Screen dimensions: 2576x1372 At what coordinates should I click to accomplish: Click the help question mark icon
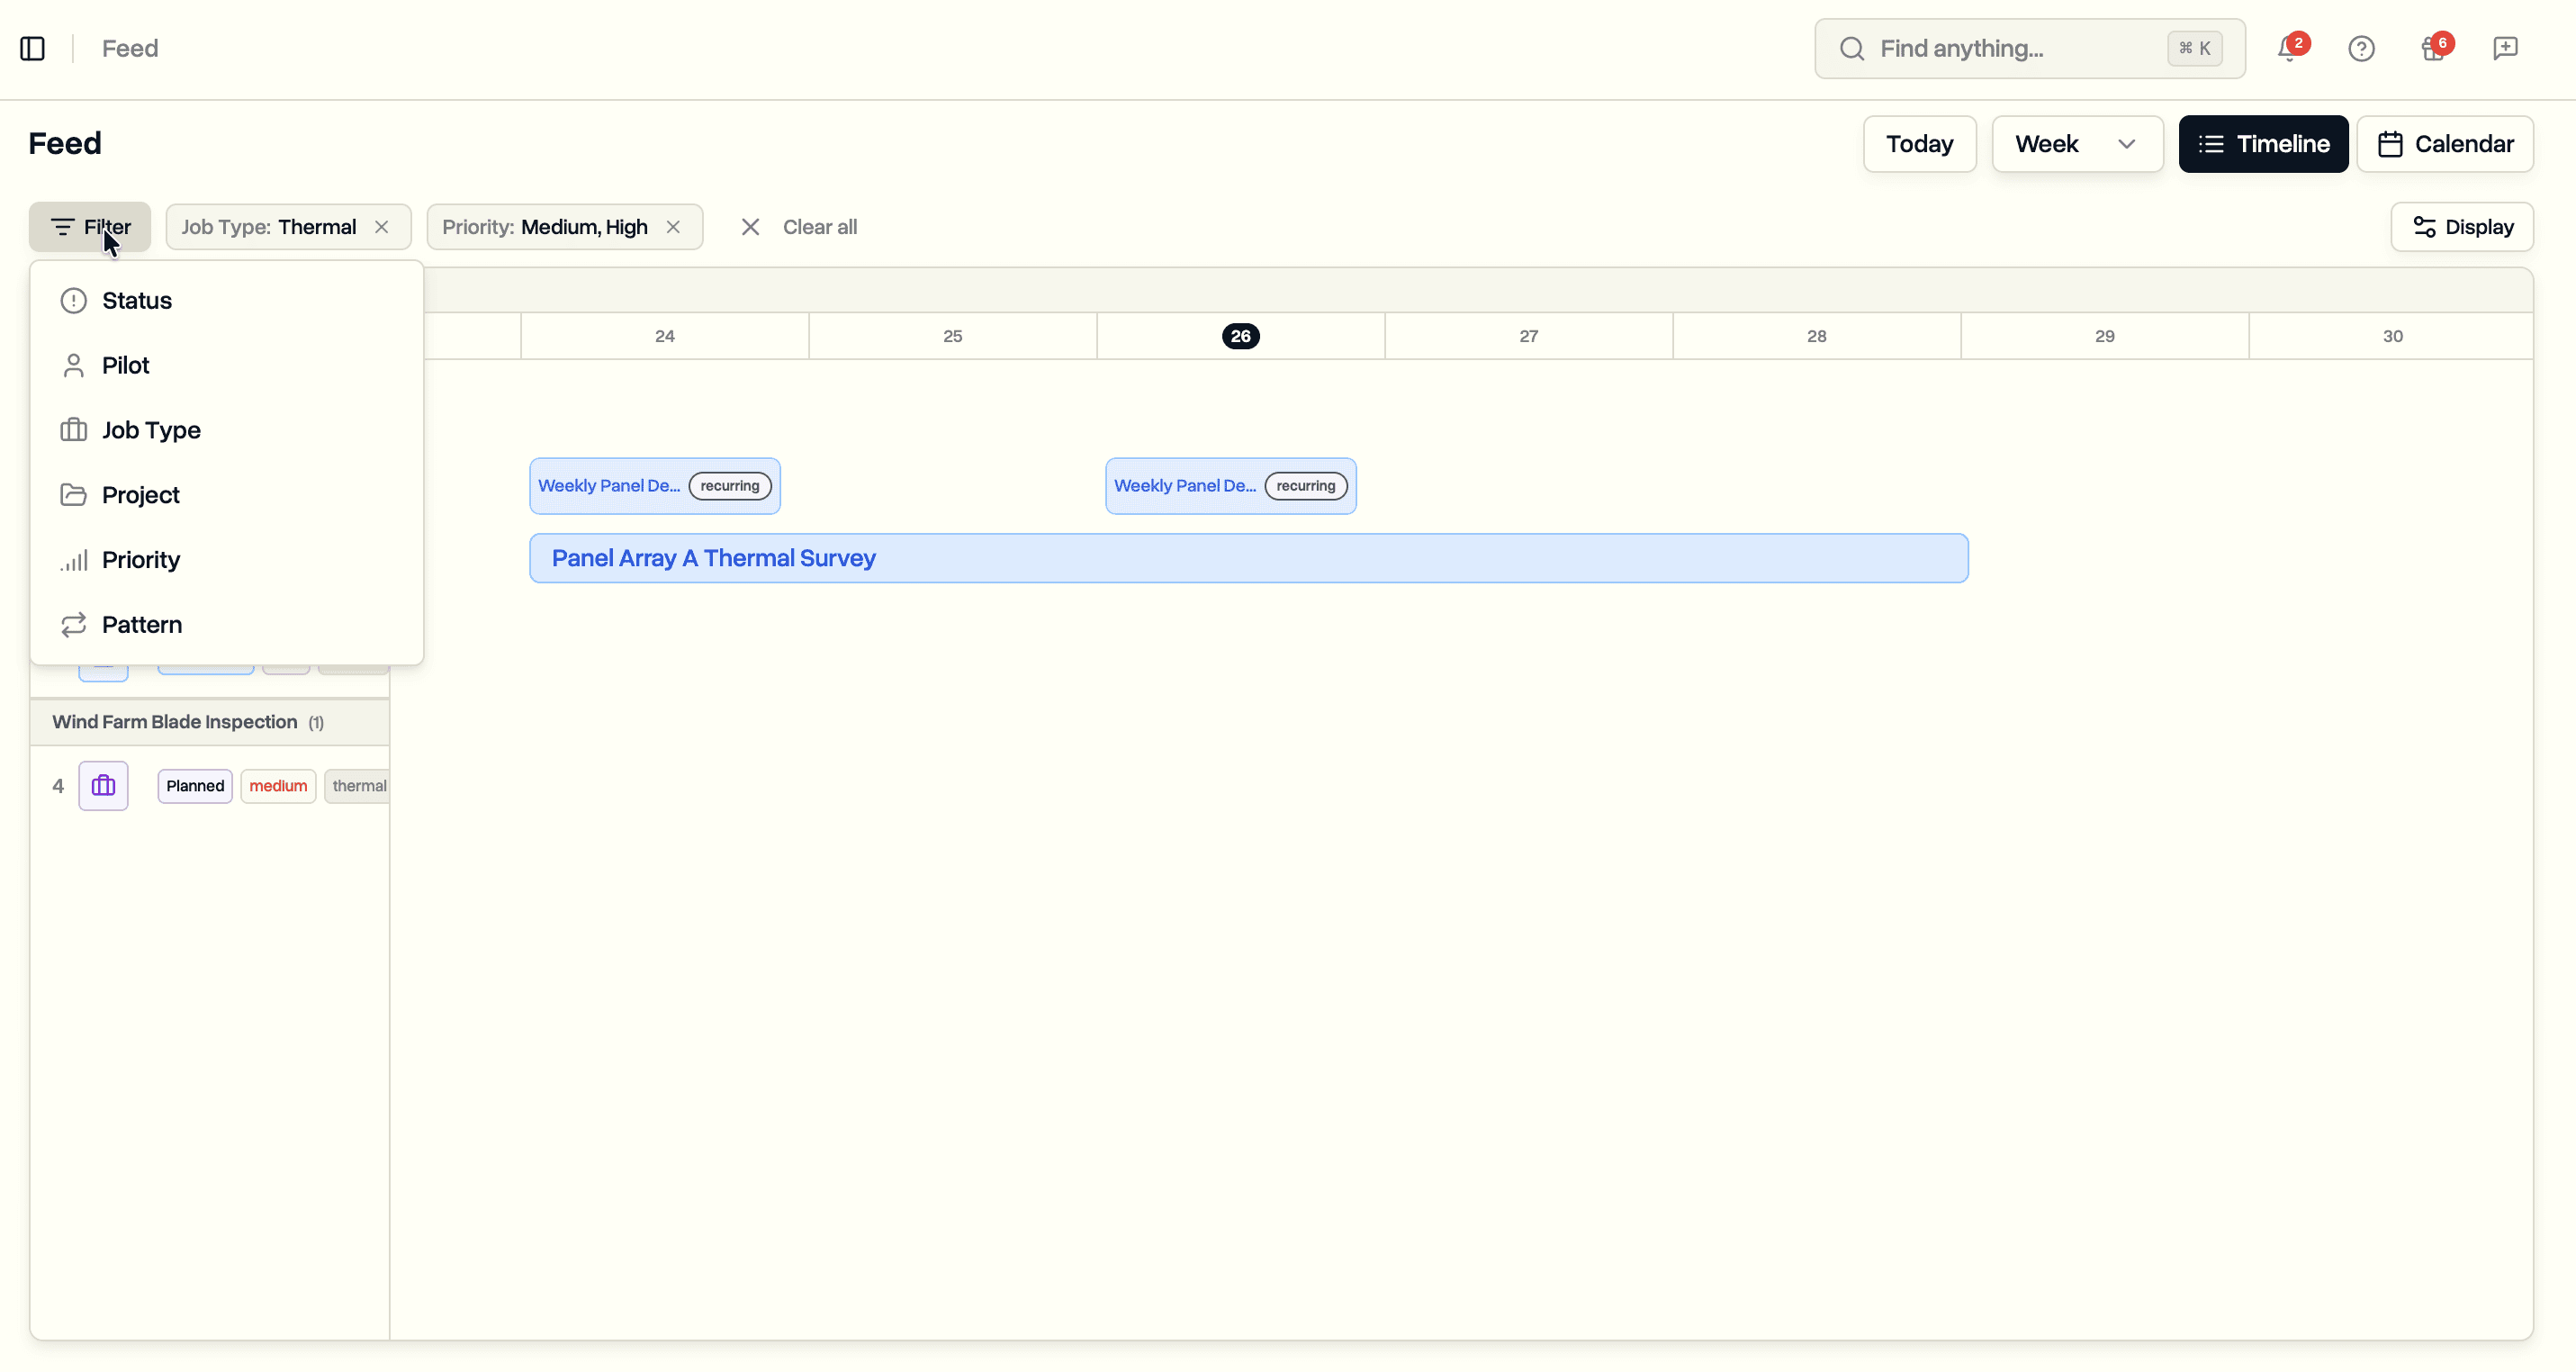2362,48
